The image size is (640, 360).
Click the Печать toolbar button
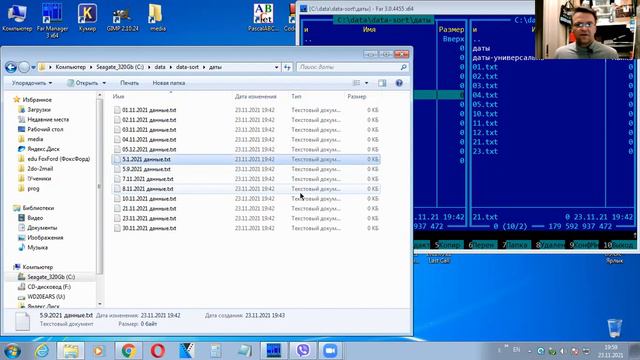(129, 83)
